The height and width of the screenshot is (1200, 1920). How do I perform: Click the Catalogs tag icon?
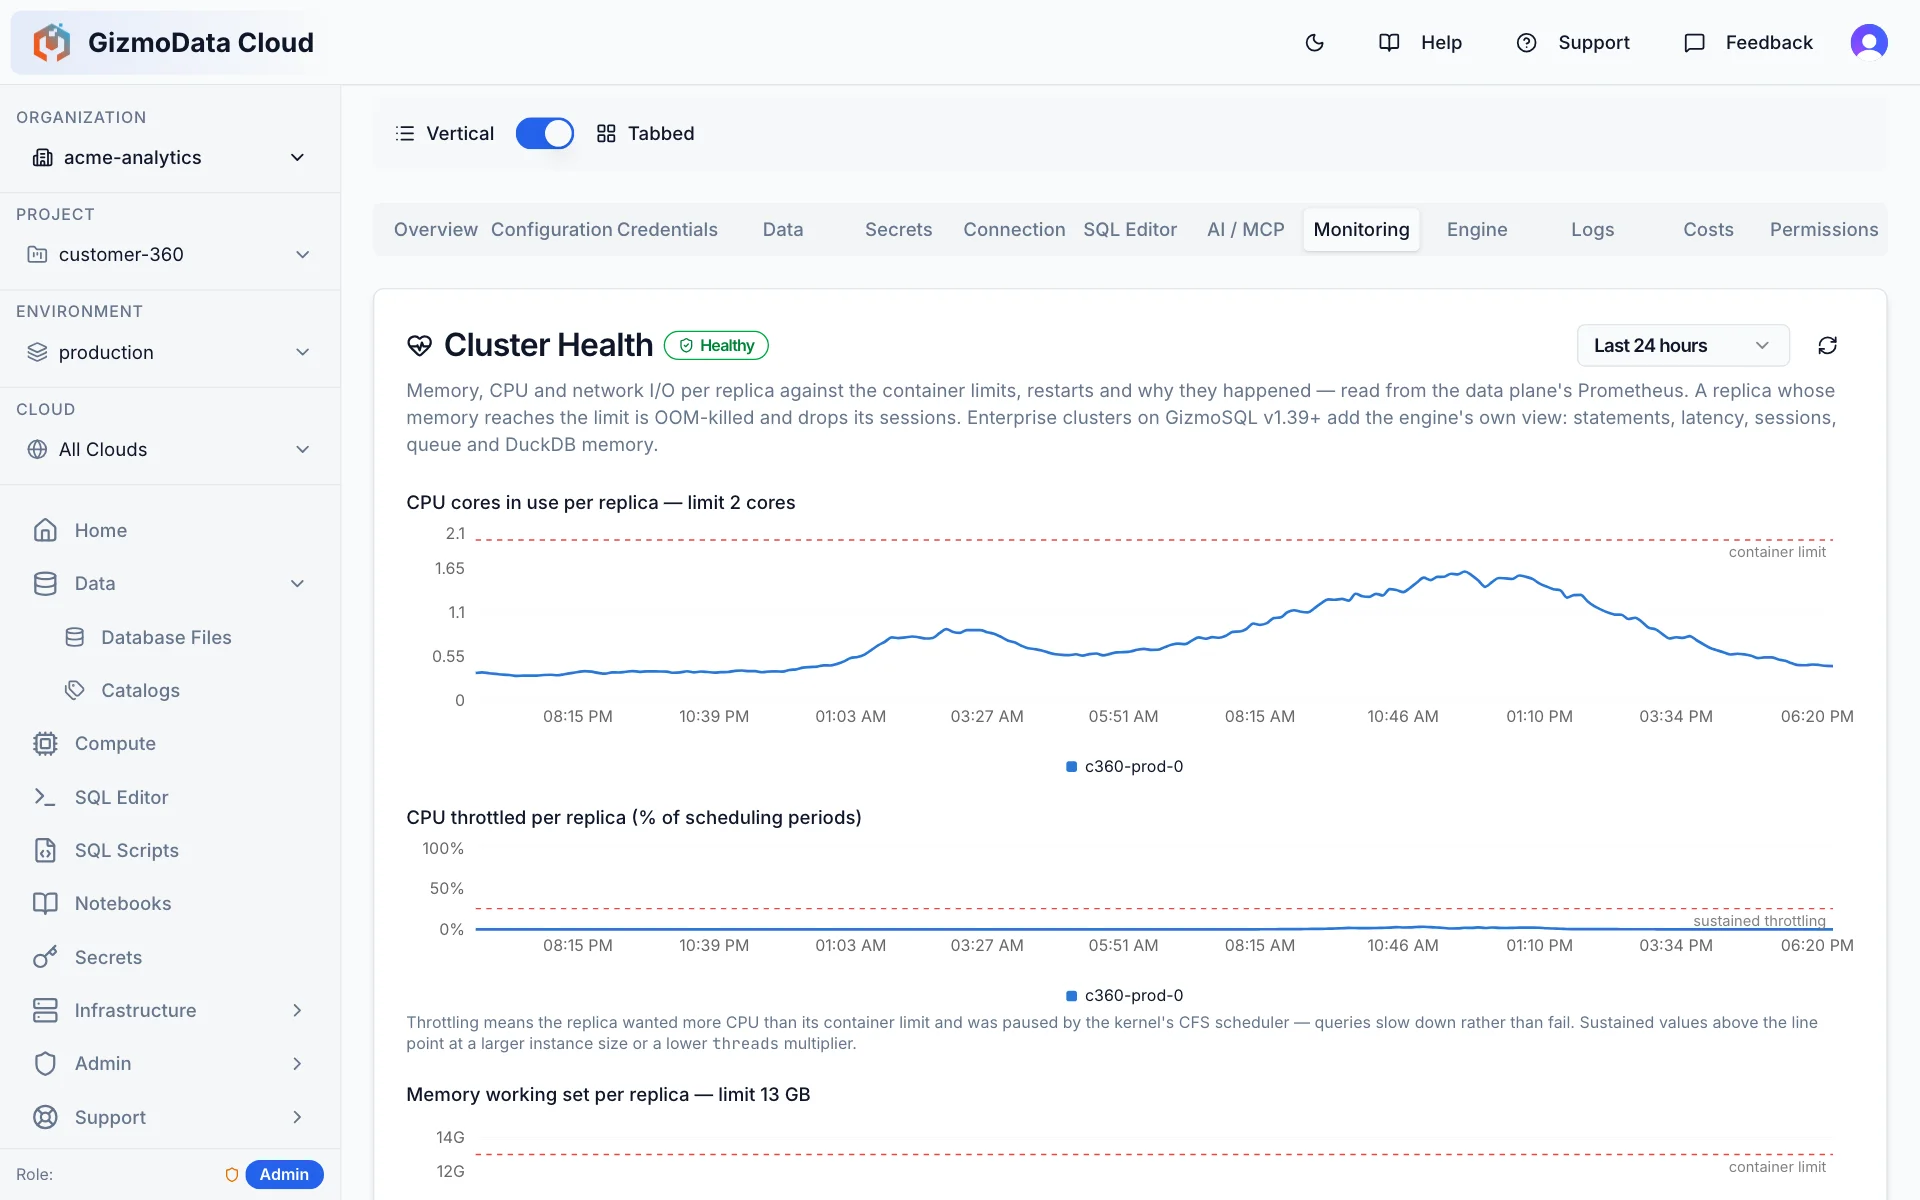[75, 690]
